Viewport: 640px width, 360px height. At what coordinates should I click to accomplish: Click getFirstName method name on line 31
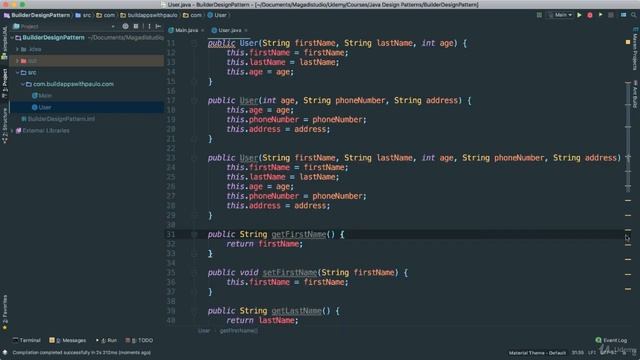299,234
